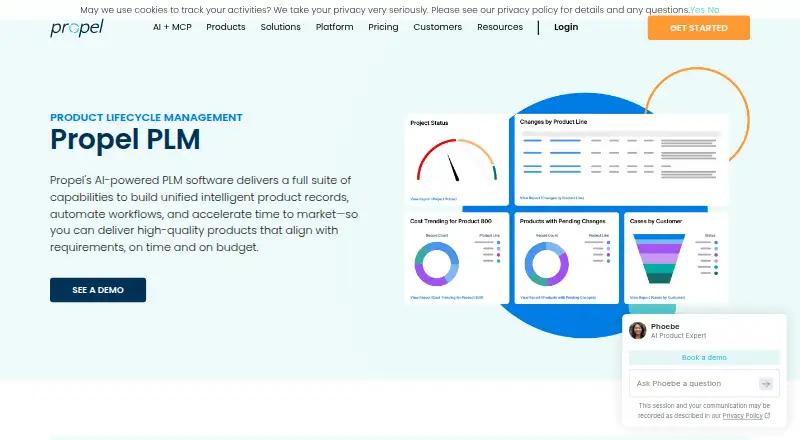This screenshot has height=440, width=800.
Task: Open the Customers menu
Action: (437, 27)
